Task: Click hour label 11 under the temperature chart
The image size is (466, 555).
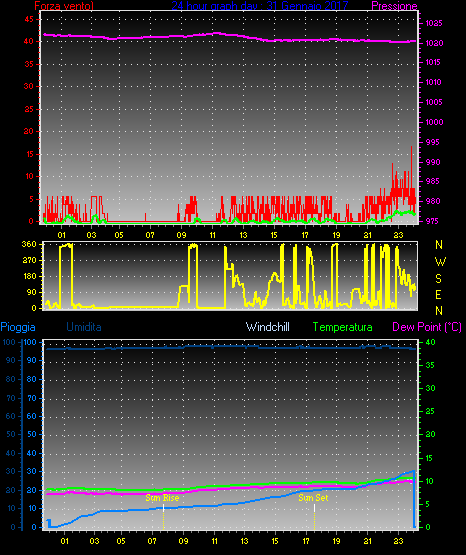Action: pos(214,541)
